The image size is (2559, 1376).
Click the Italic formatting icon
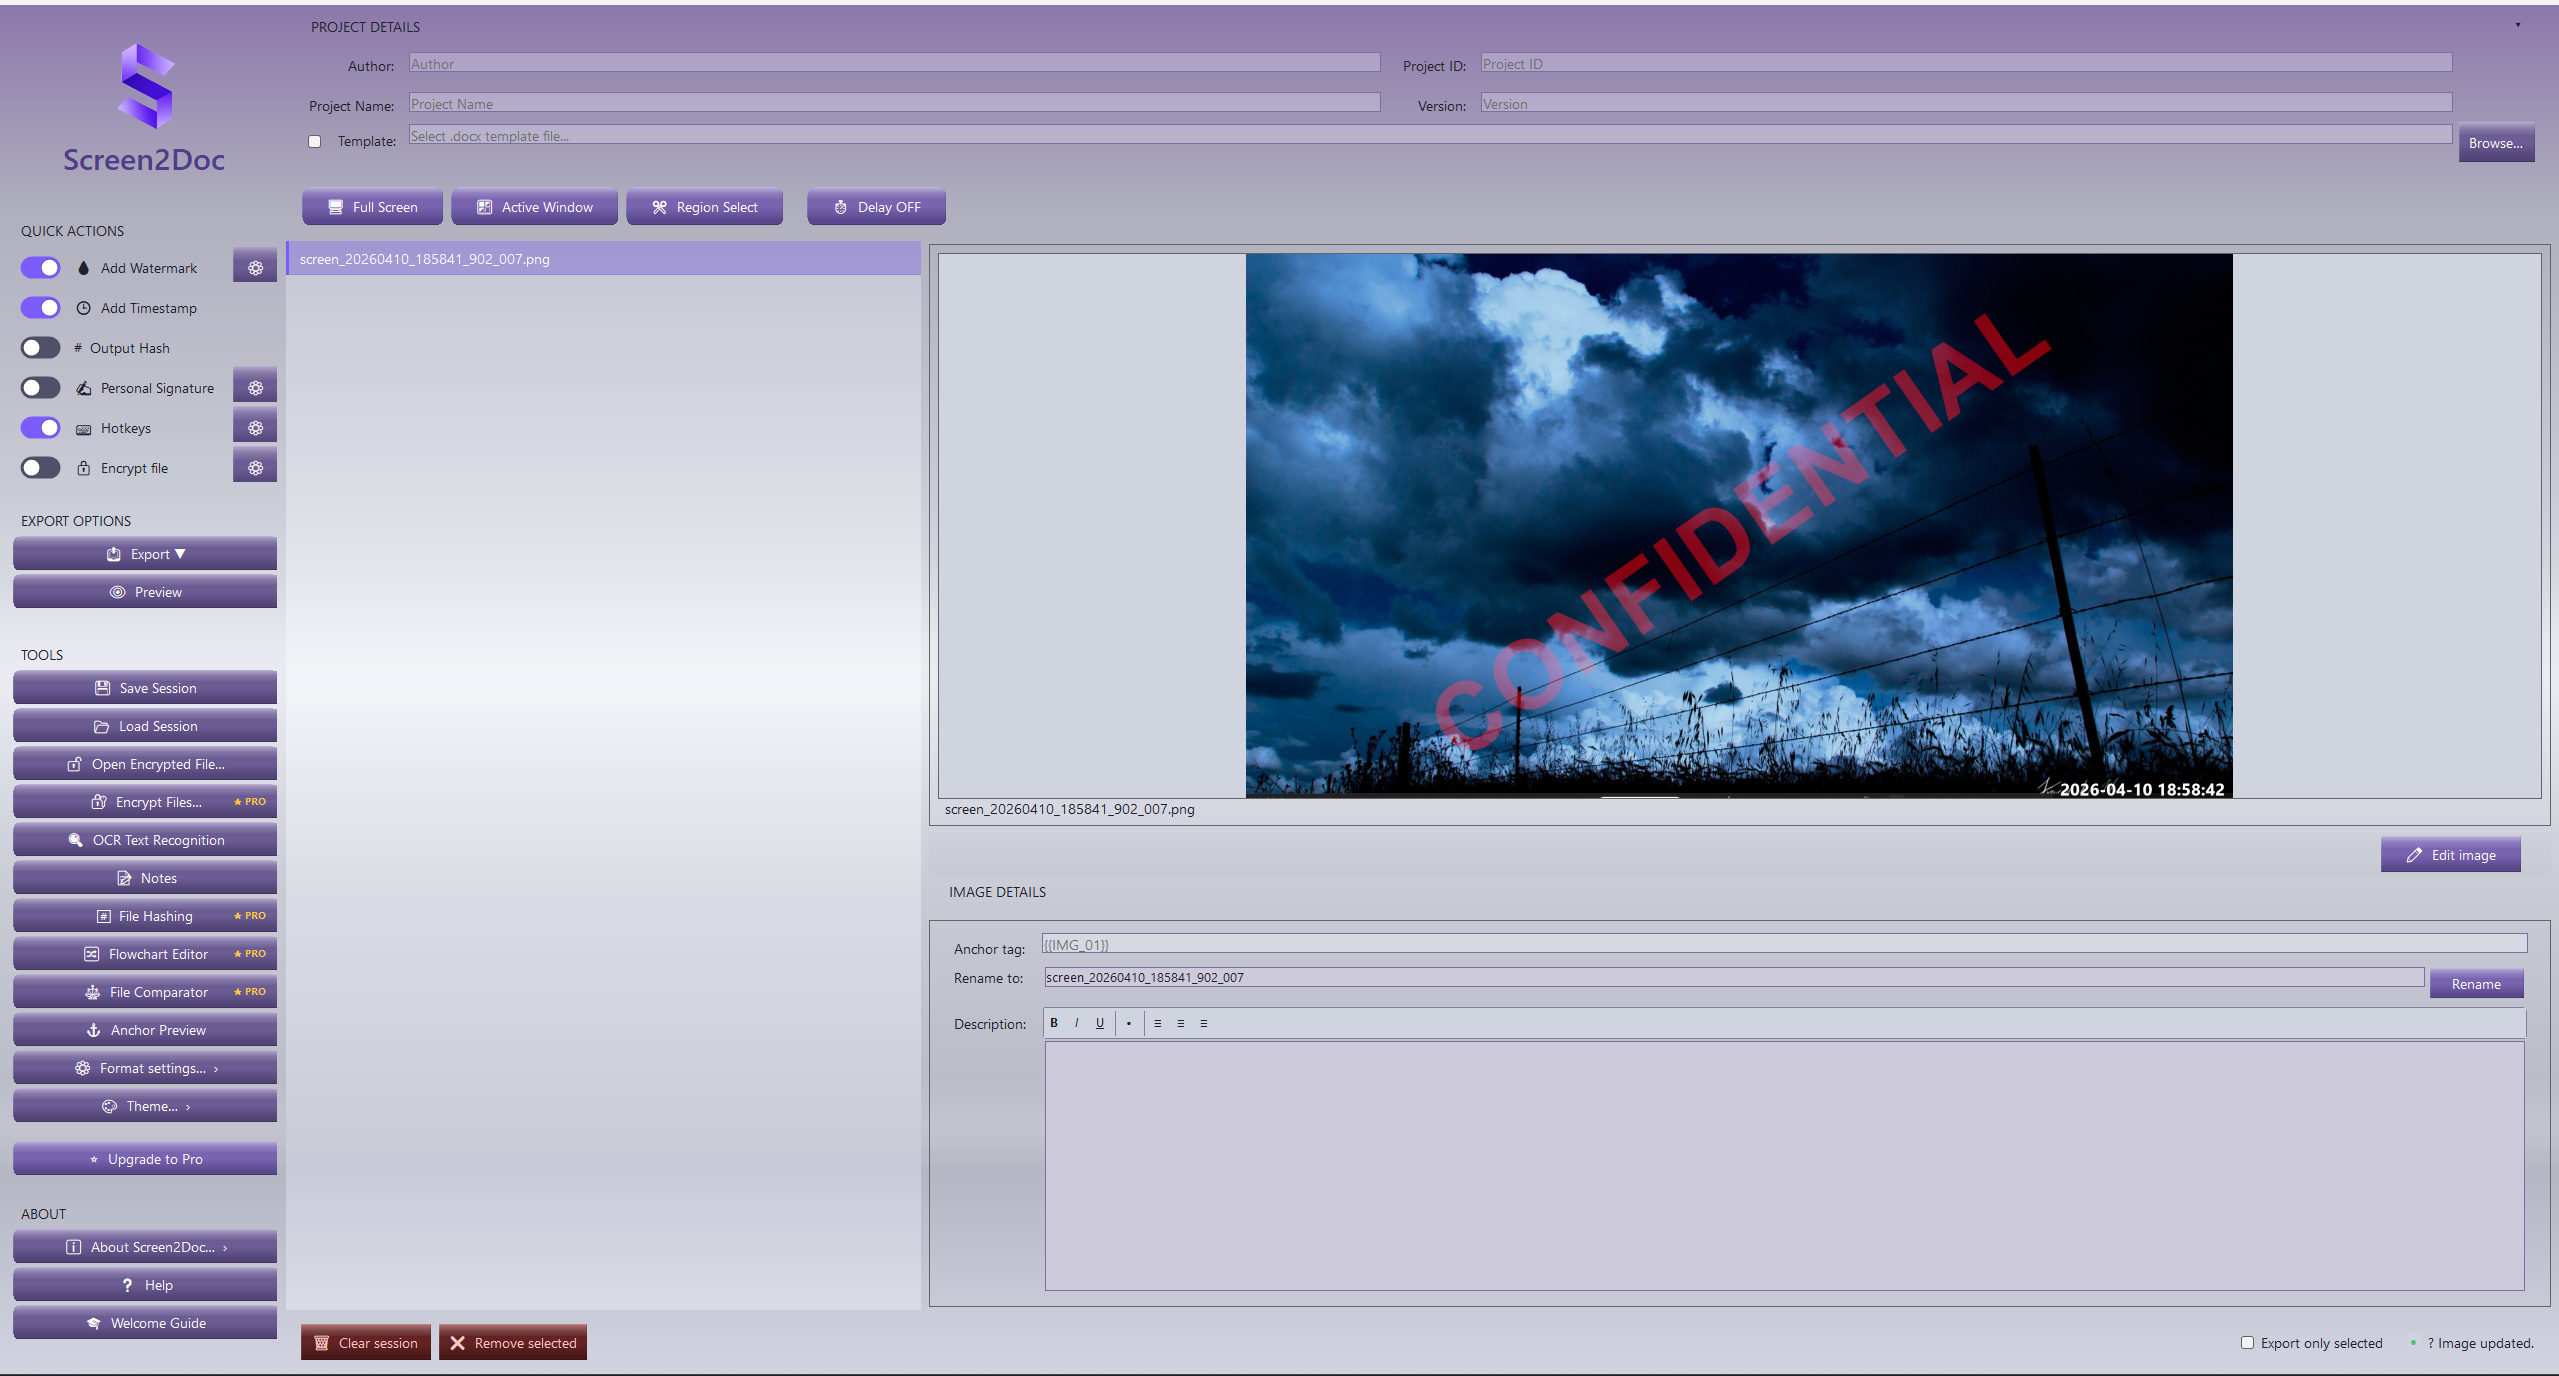(x=1077, y=1023)
